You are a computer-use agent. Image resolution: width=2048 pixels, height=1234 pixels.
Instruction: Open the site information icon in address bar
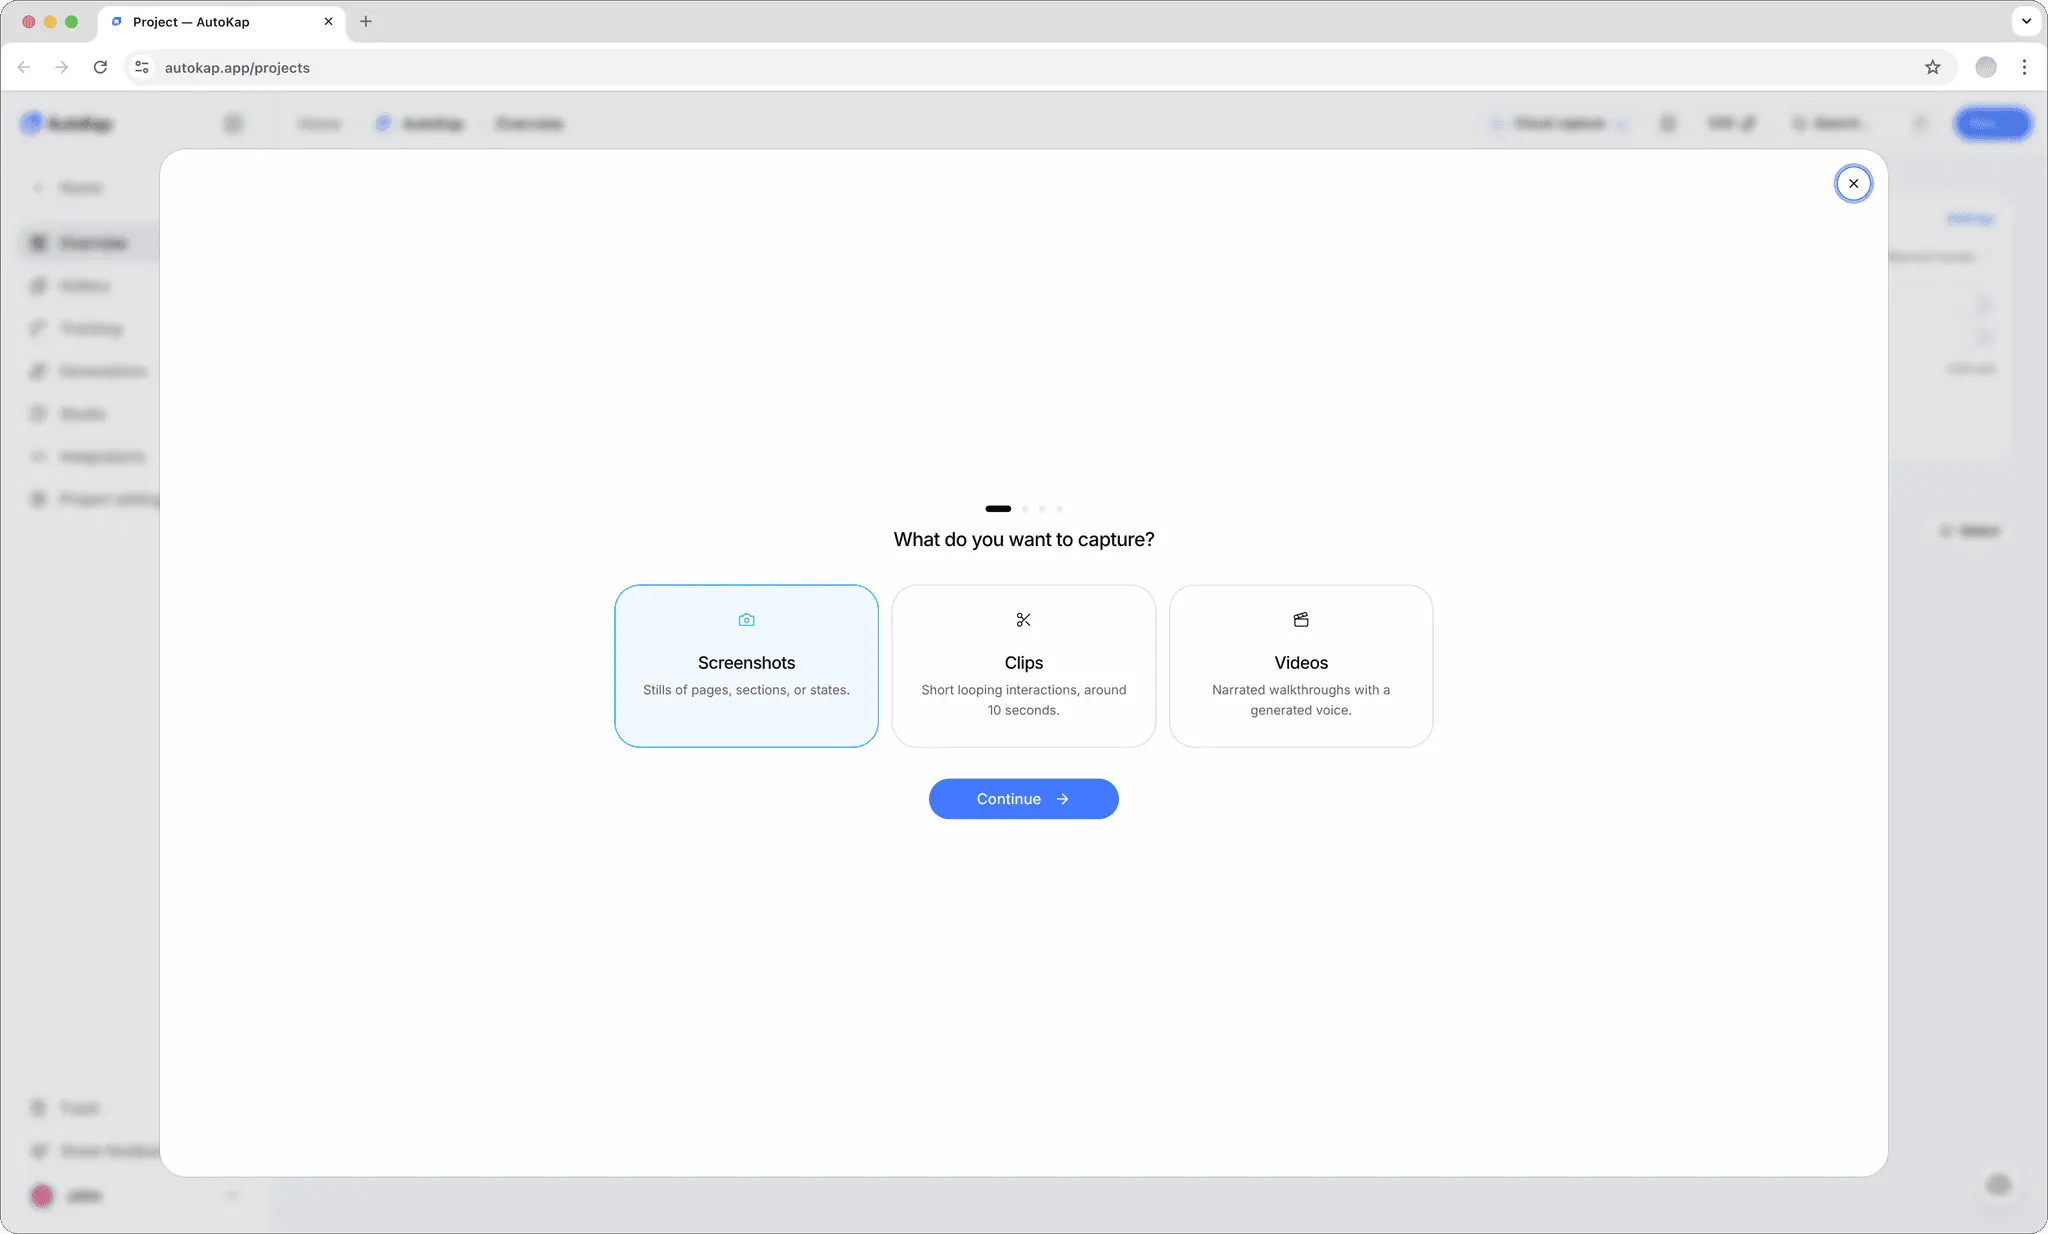[x=142, y=67]
